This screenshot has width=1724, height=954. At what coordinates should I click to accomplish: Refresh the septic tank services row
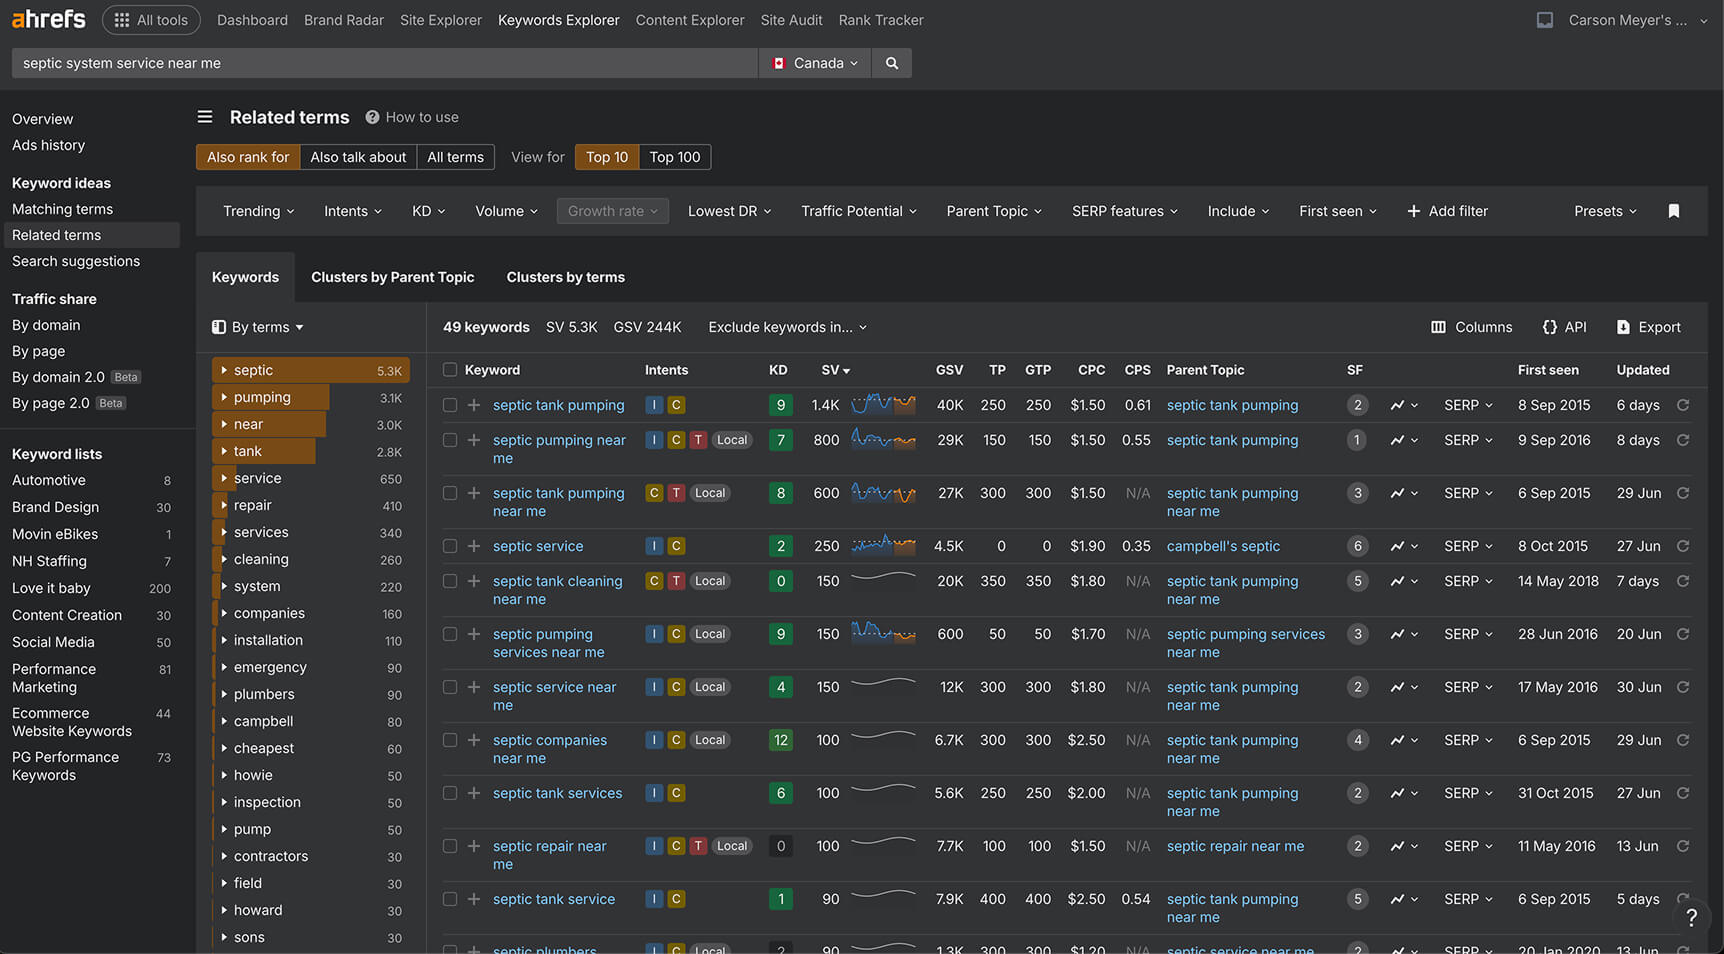pyautogui.click(x=1683, y=793)
